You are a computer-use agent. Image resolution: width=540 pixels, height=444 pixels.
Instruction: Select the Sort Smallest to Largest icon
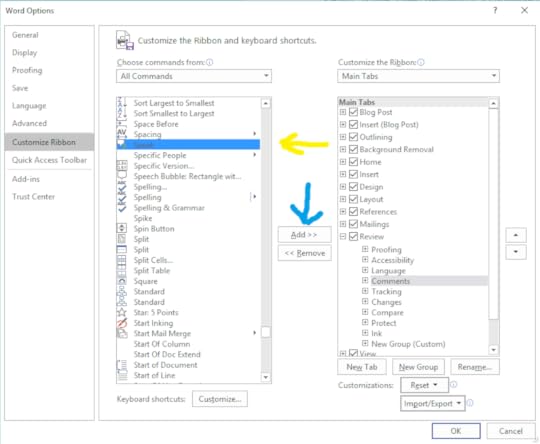[122, 113]
